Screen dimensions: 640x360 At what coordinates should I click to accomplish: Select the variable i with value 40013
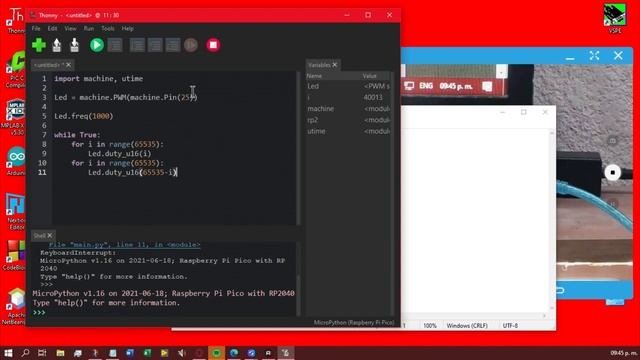pyautogui.click(x=348, y=97)
